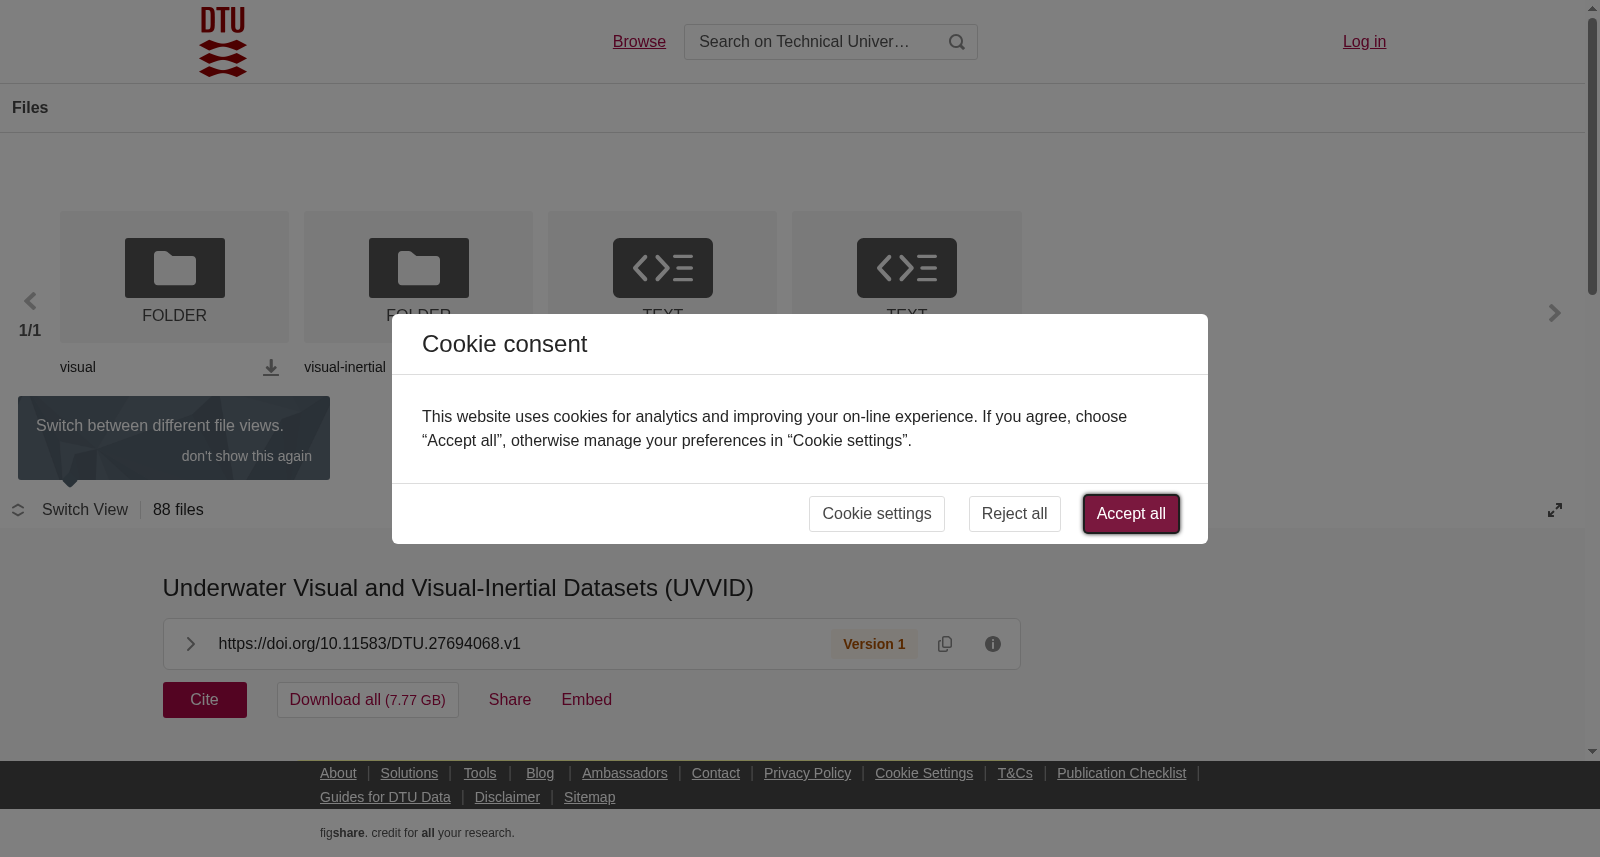
Task: Click Browse in the header
Action: (x=639, y=42)
